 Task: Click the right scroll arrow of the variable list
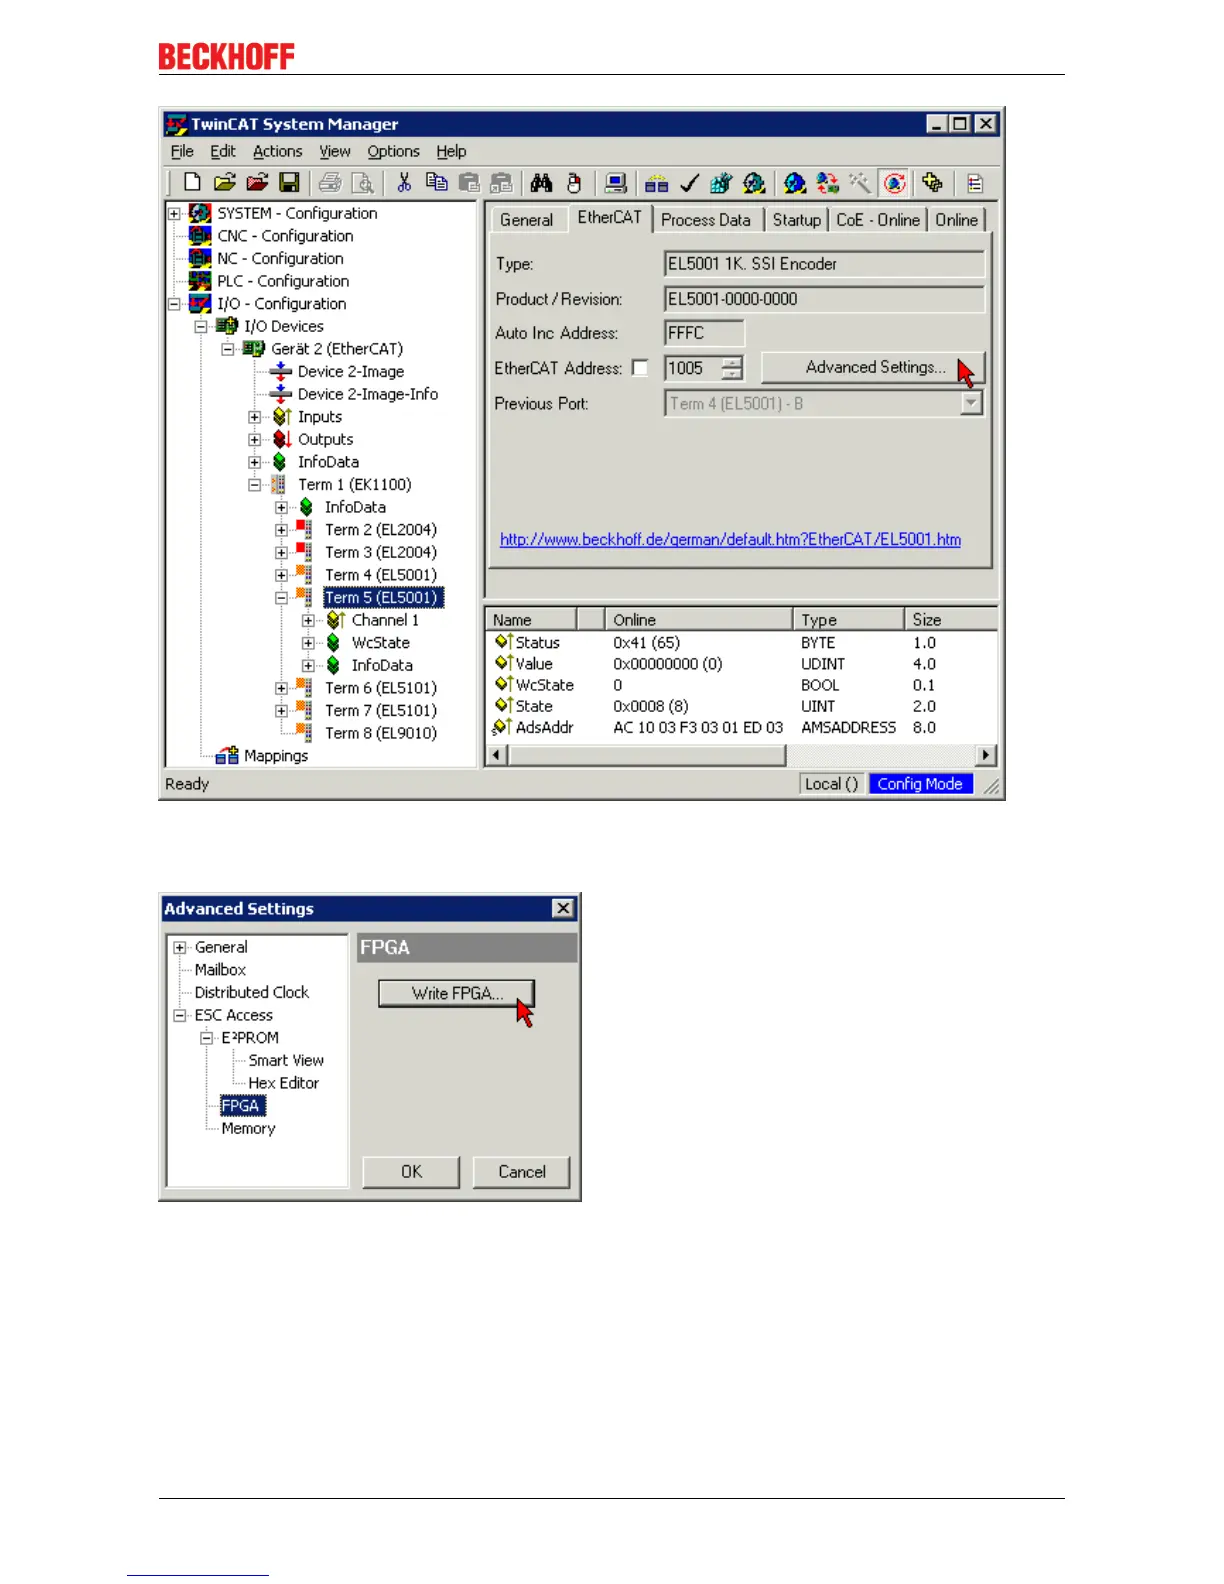(x=986, y=755)
